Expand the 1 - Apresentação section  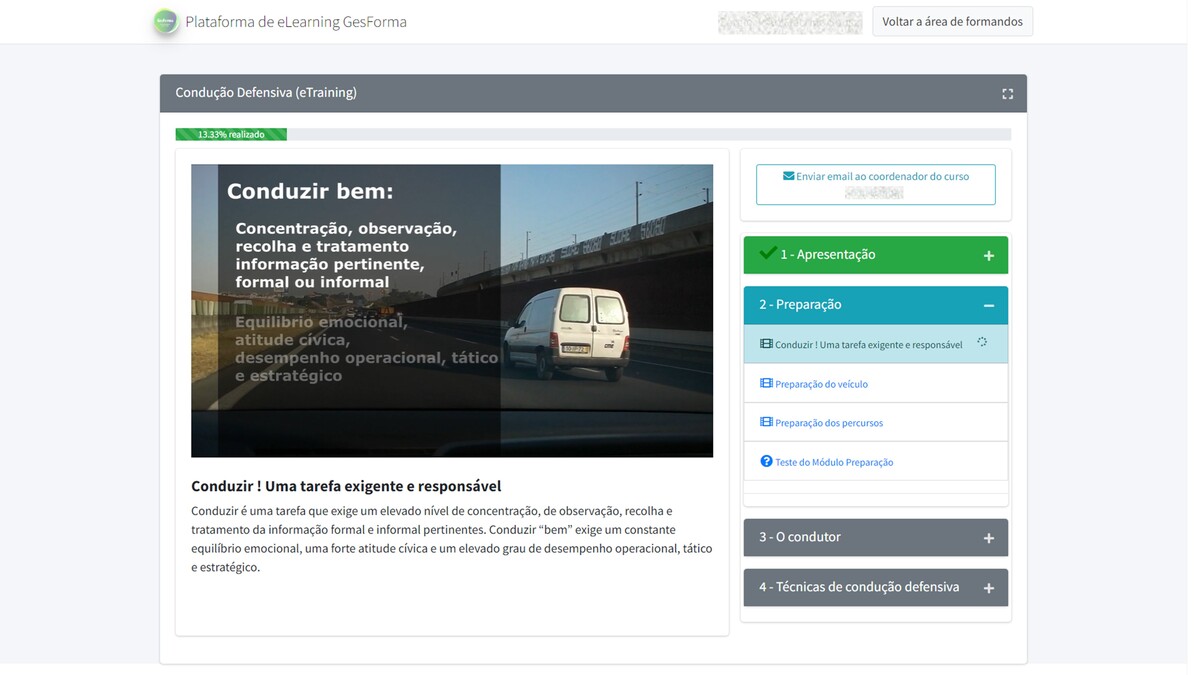[988, 256]
